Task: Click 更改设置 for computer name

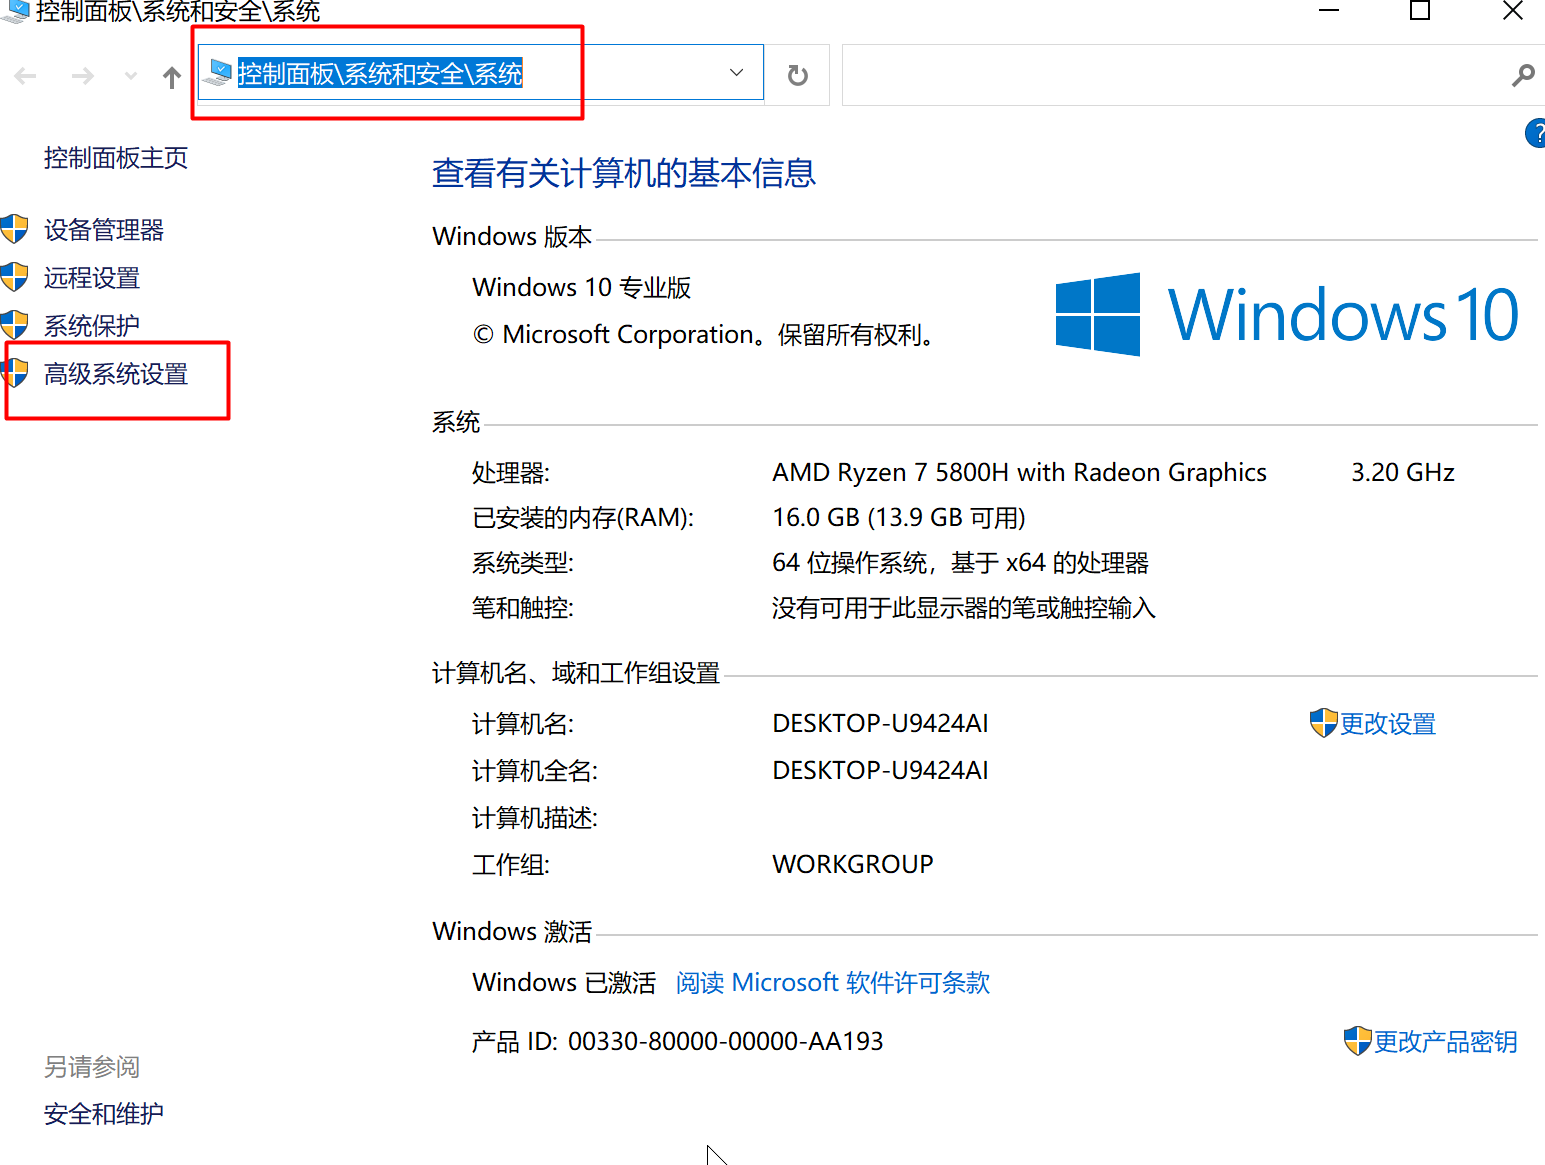Action: [1386, 724]
